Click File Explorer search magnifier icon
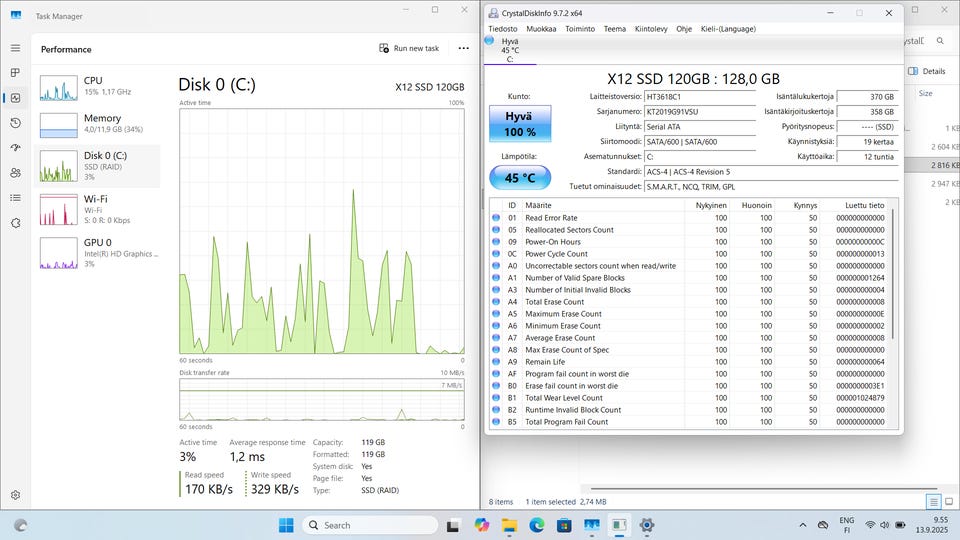The height and width of the screenshot is (540, 960). tap(940, 41)
